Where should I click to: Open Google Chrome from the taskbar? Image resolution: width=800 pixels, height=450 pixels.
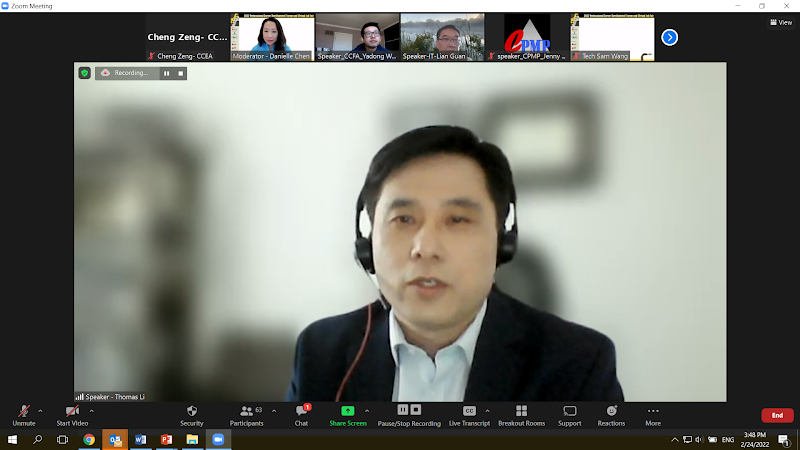tap(89, 439)
